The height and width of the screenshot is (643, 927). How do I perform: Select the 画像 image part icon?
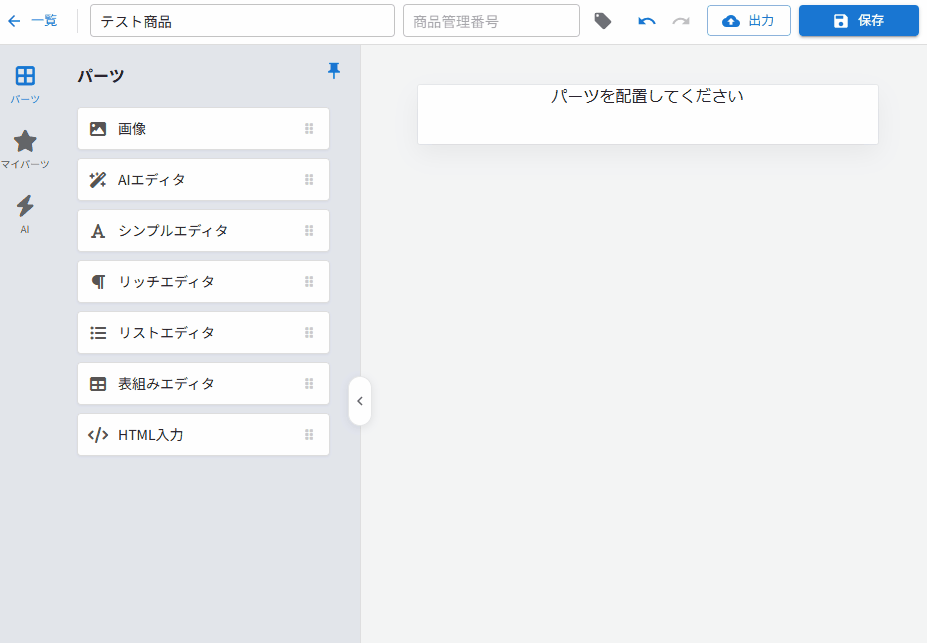click(97, 128)
